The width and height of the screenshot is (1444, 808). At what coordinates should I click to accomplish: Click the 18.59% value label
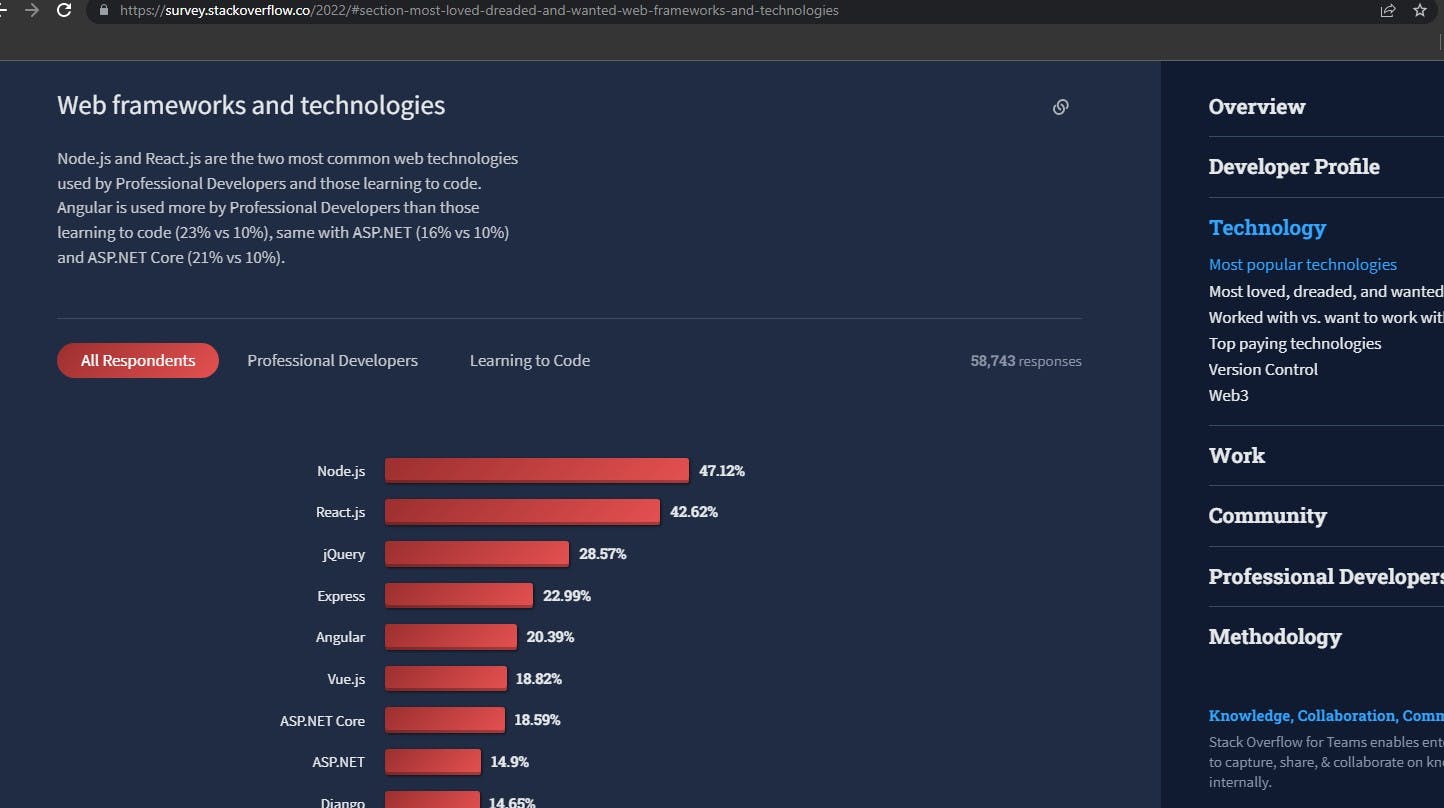coord(538,720)
